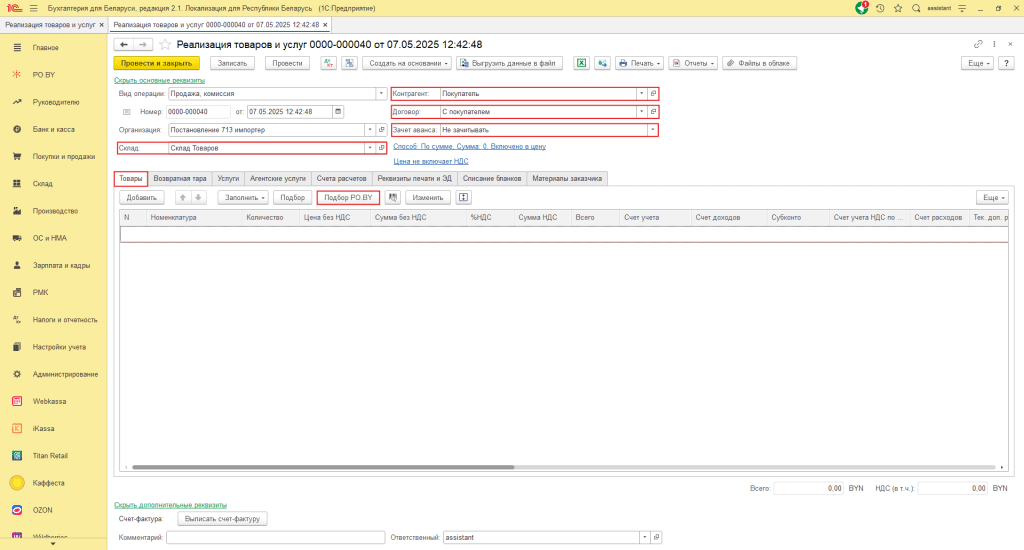Open the Заполнить dropdown button

coord(243,197)
